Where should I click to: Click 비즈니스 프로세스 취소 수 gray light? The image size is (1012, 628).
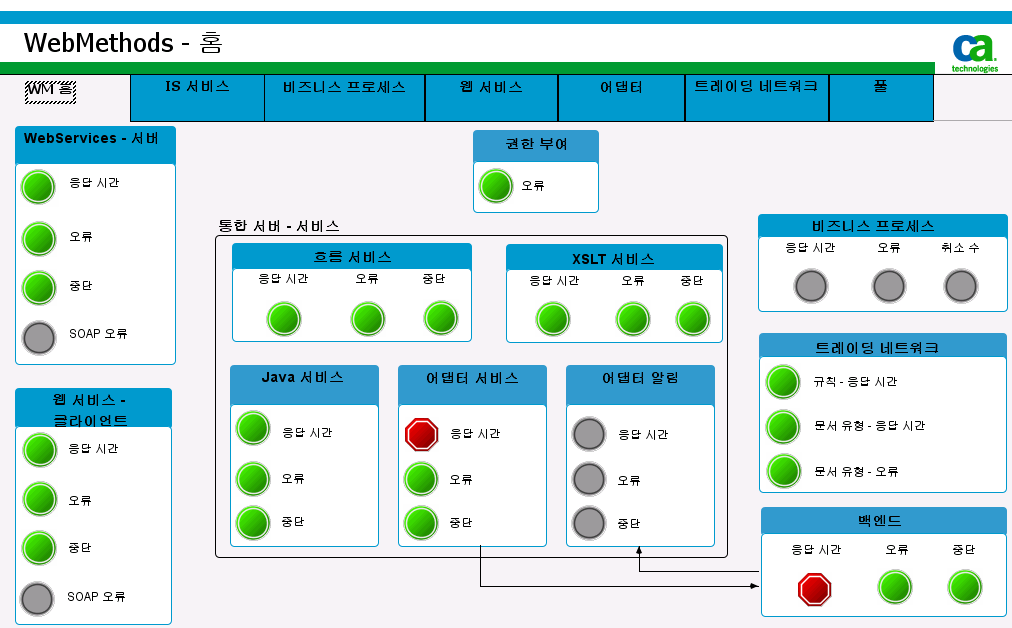tap(961, 286)
